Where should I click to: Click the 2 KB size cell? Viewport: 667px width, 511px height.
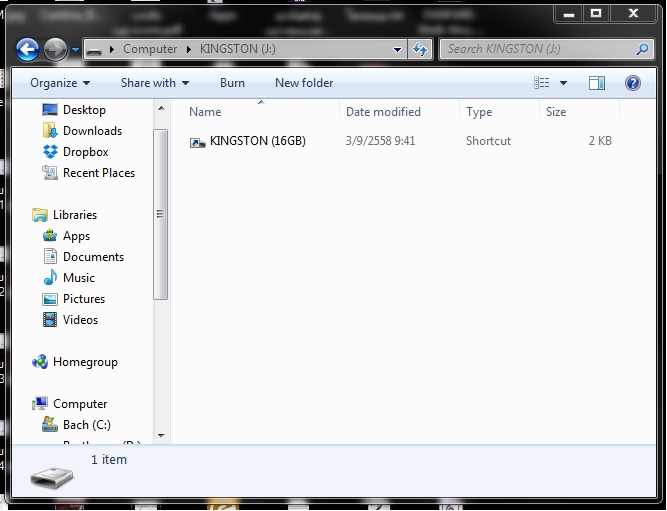coord(600,141)
